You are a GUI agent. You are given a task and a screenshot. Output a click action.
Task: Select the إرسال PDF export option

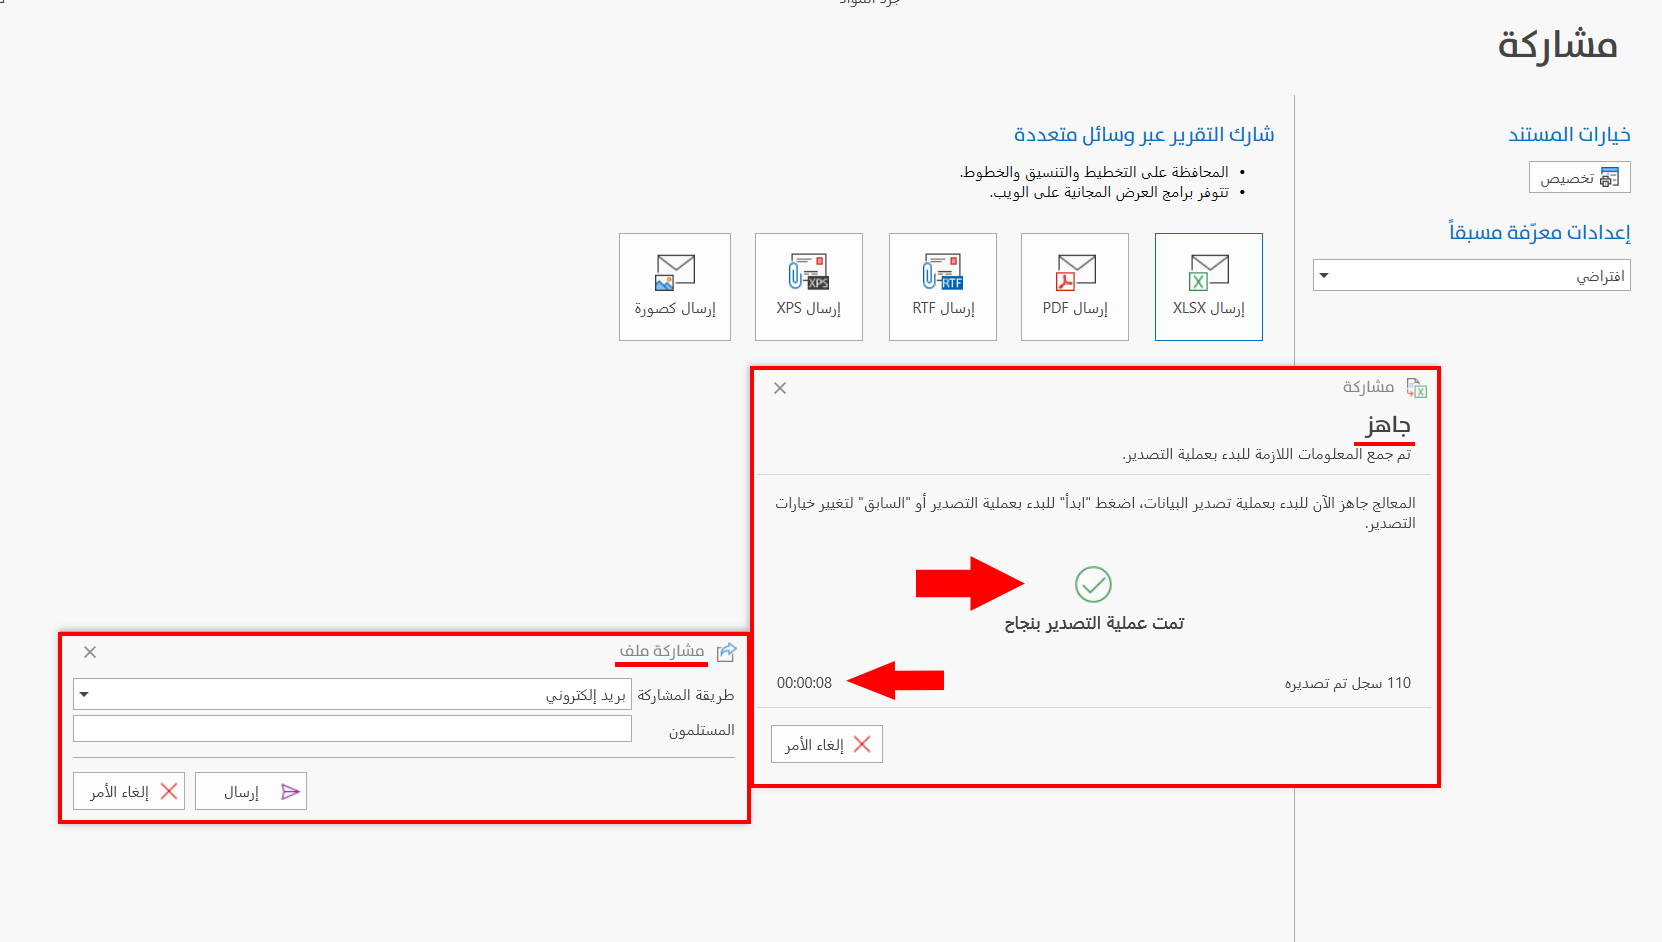point(1074,287)
